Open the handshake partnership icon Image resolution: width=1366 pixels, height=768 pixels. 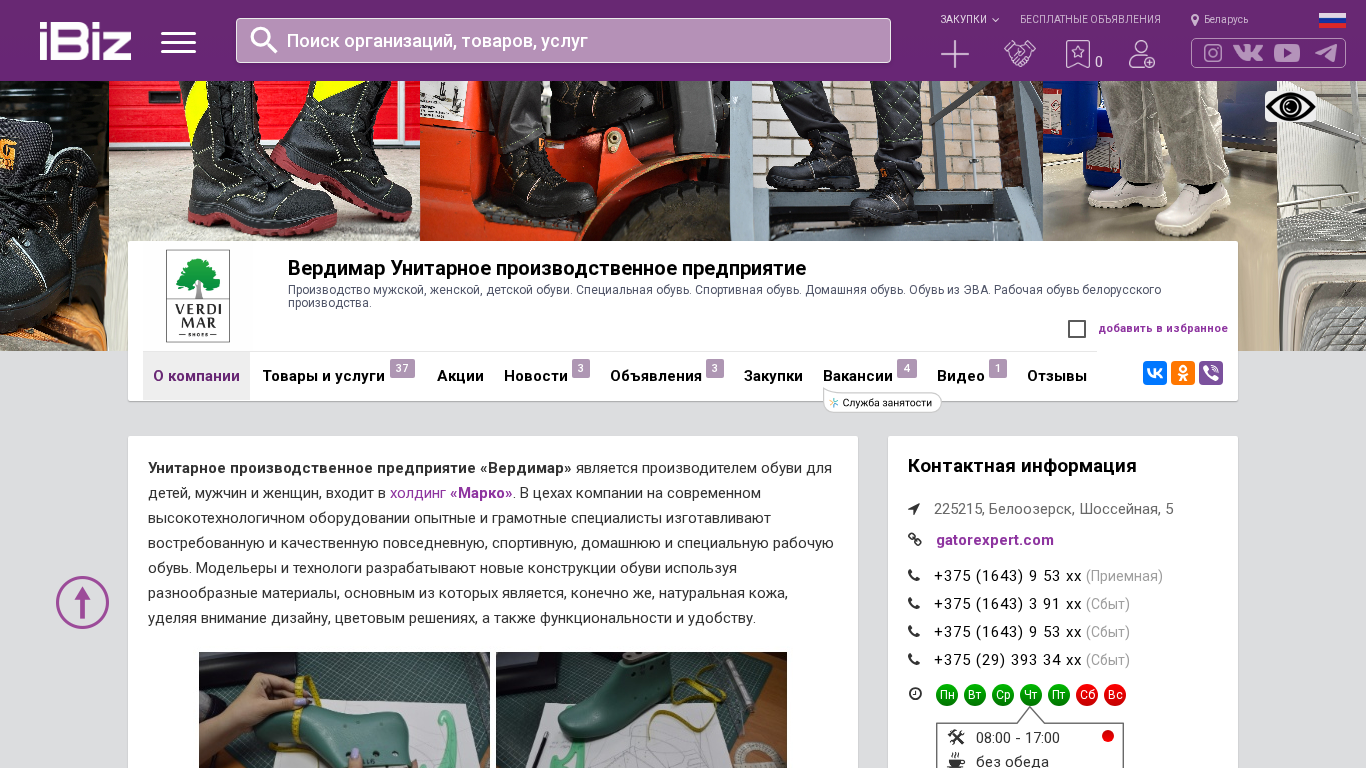point(1019,54)
